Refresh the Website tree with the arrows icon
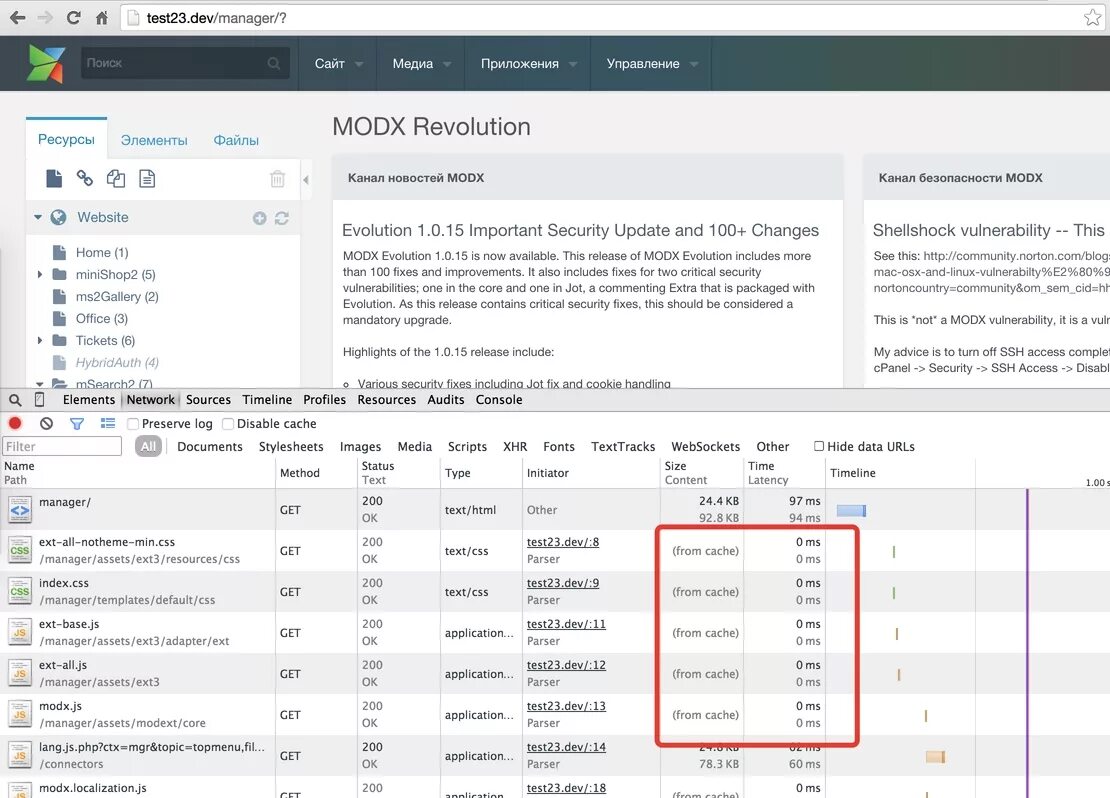Image resolution: width=1110 pixels, height=798 pixels. coord(282,218)
